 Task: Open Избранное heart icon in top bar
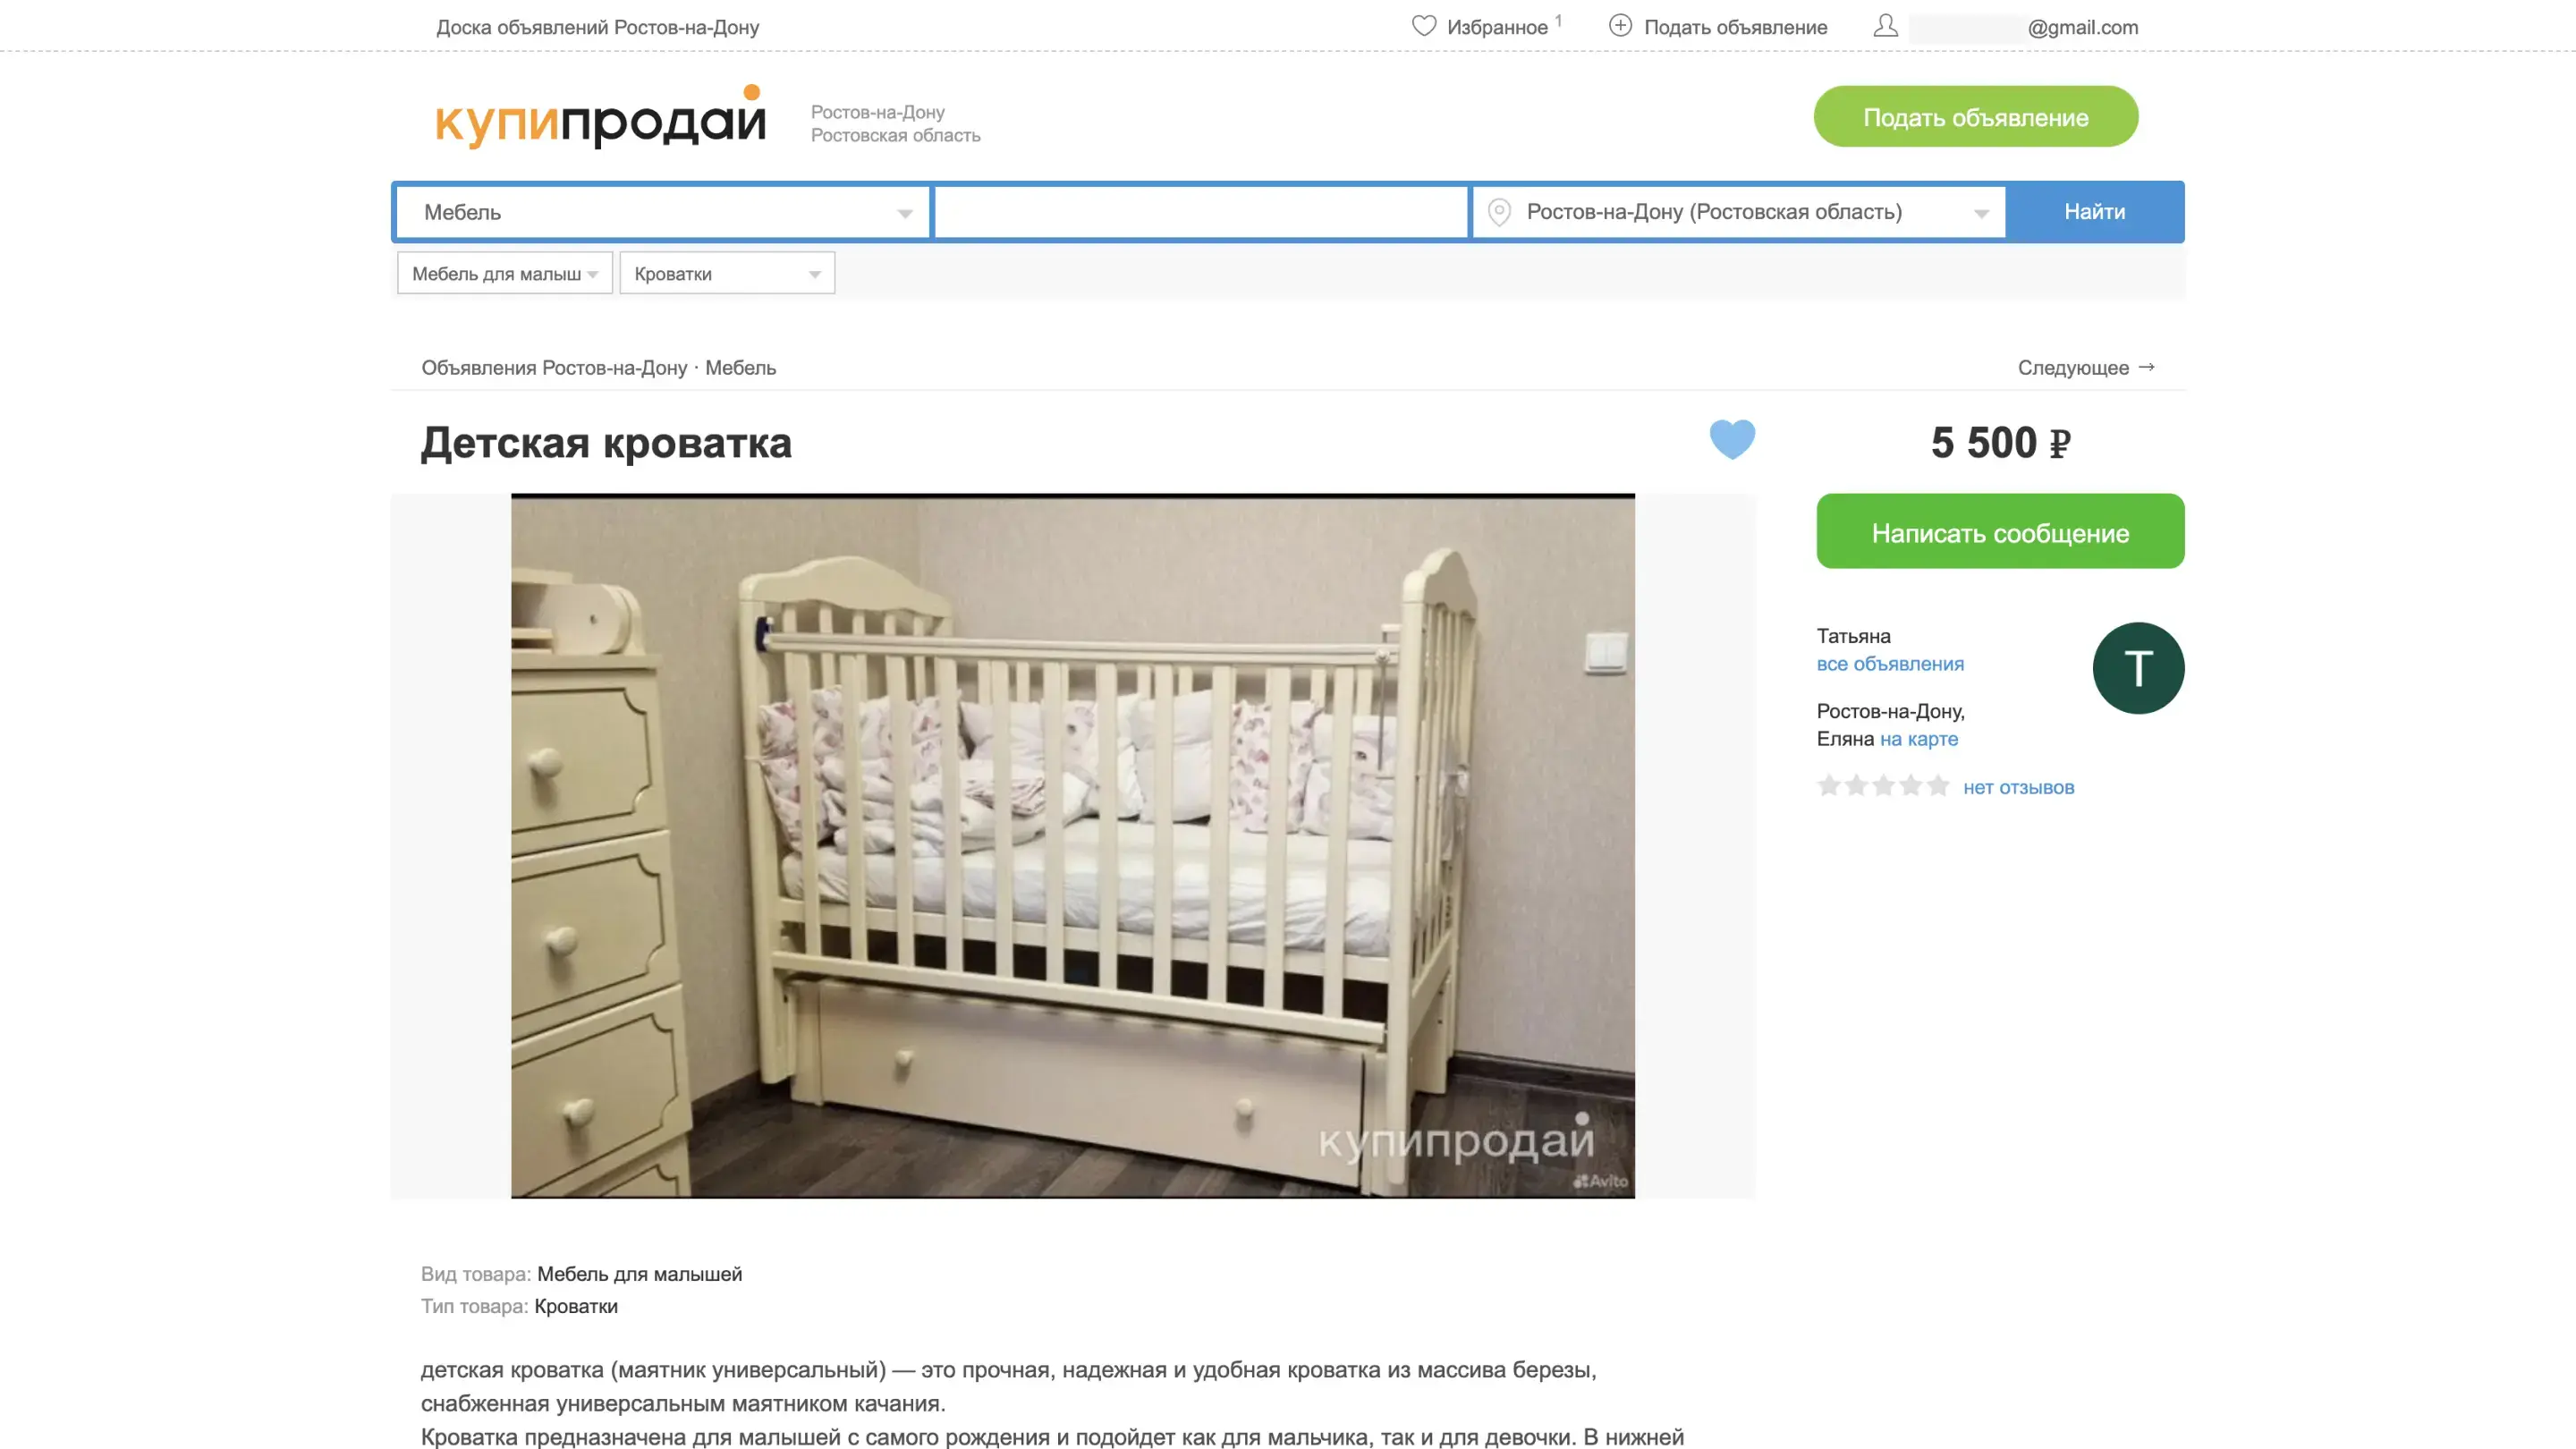pyautogui.click(x=1423, y=26)
